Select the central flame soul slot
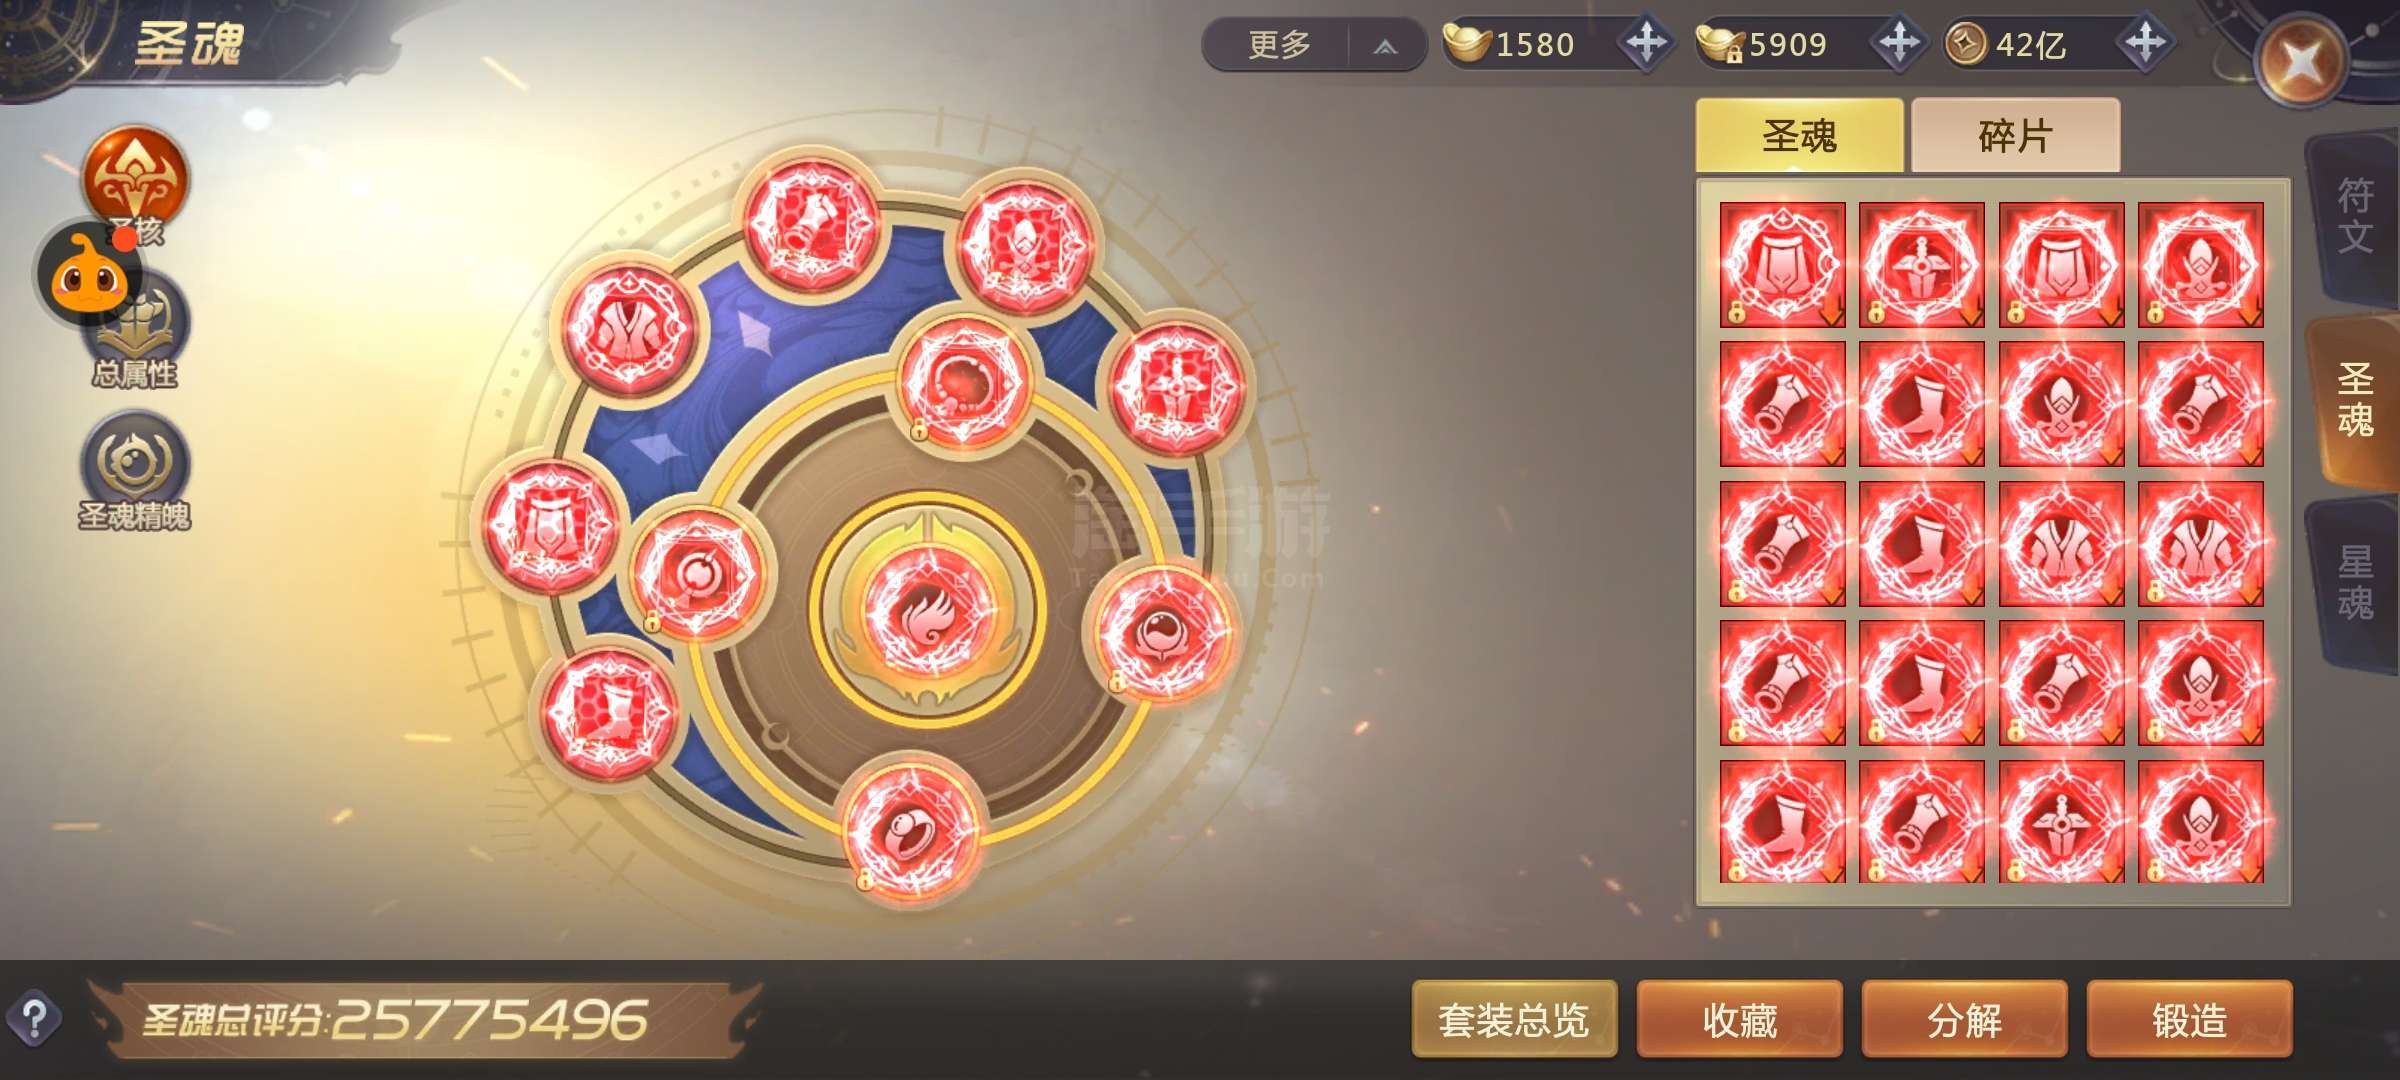 (x=928, y=612)
